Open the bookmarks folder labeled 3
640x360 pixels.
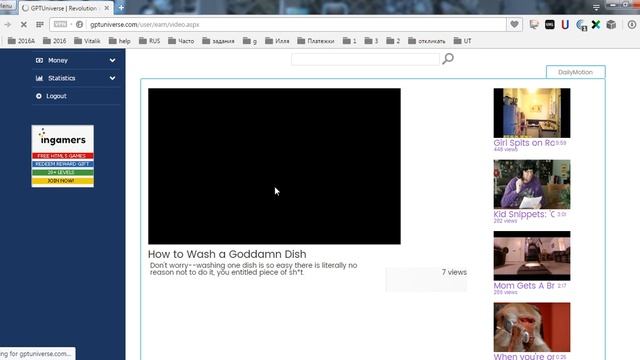(371, 41)
